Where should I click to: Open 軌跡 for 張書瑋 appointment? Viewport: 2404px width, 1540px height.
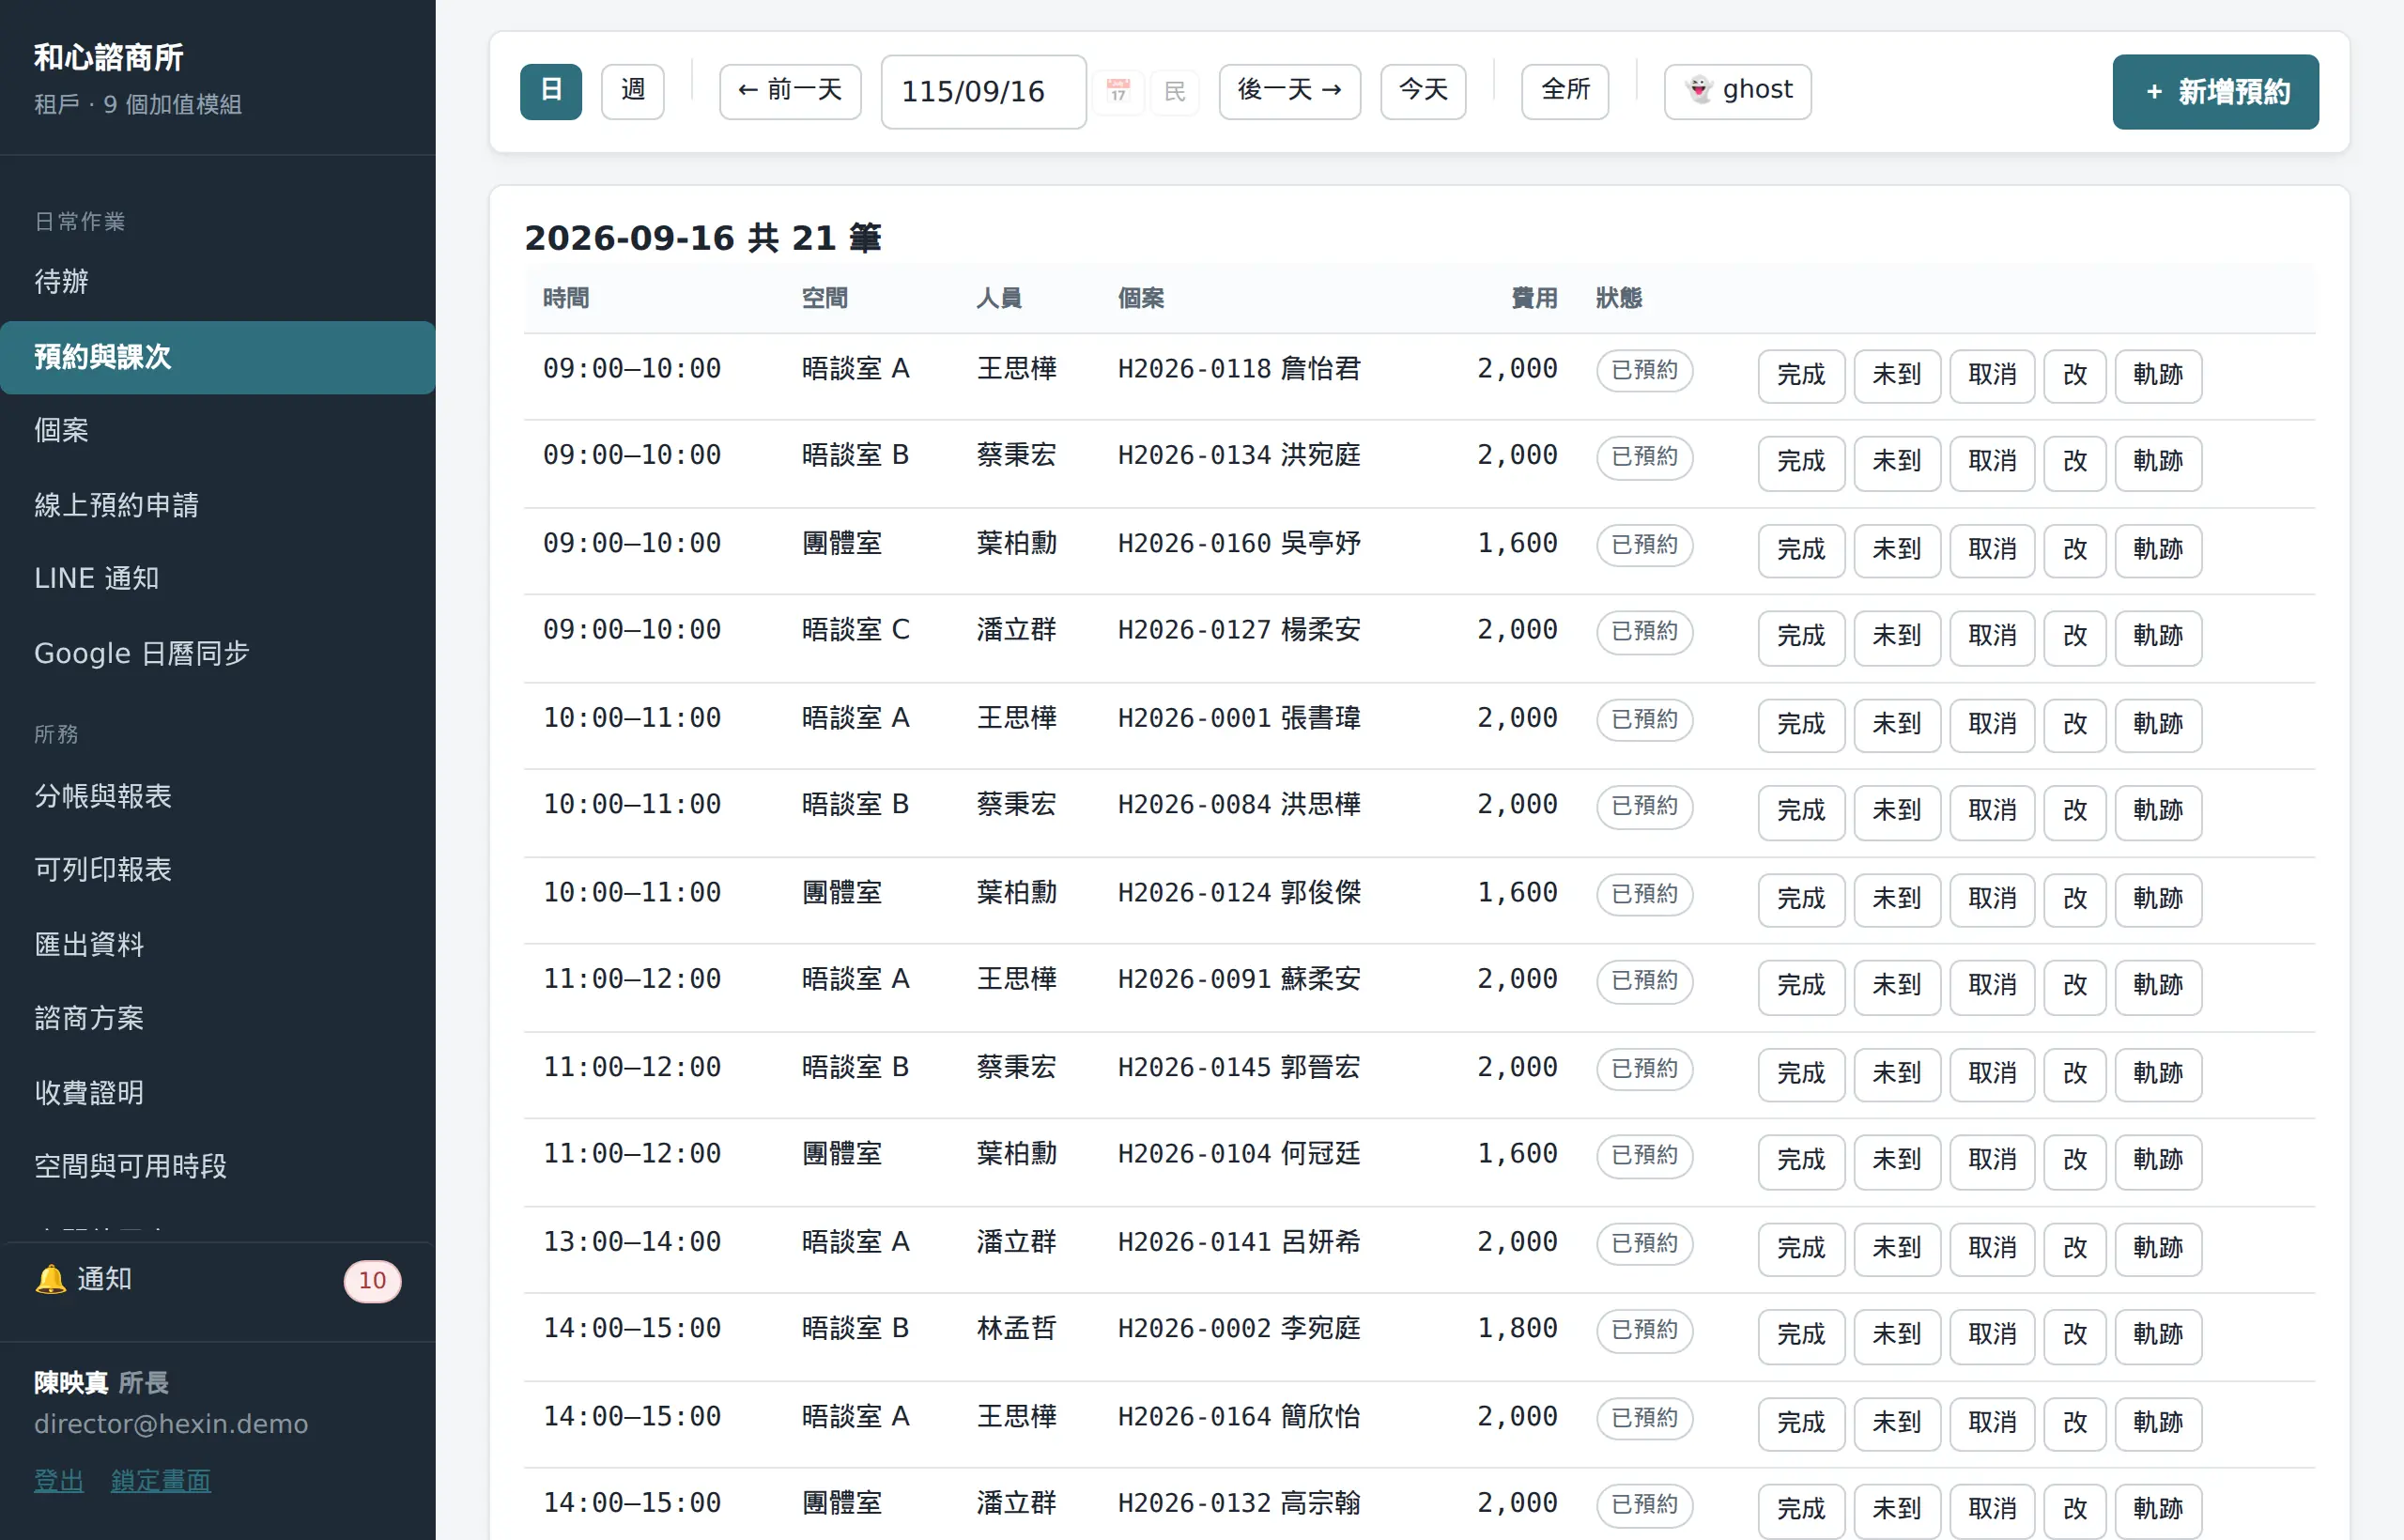click(x=2158, y=724)
